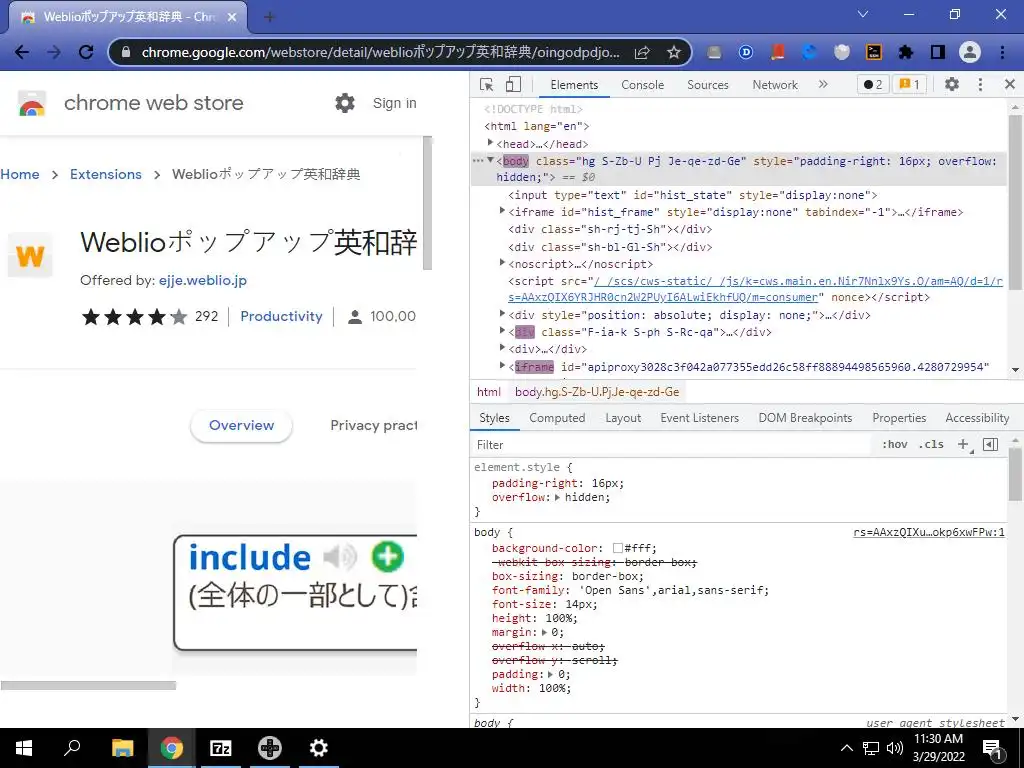Click the issues badge showing 1
This screenshot has width=1024, height=768.
(909, 84)
